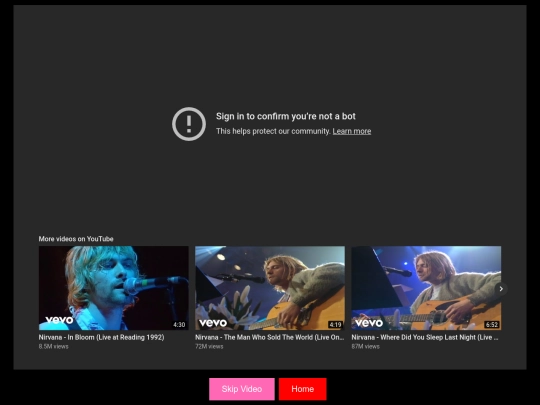Show next videos with the right chevron
Screen dimensions: 540x405
pyautogui.click(x=501, y=289)
